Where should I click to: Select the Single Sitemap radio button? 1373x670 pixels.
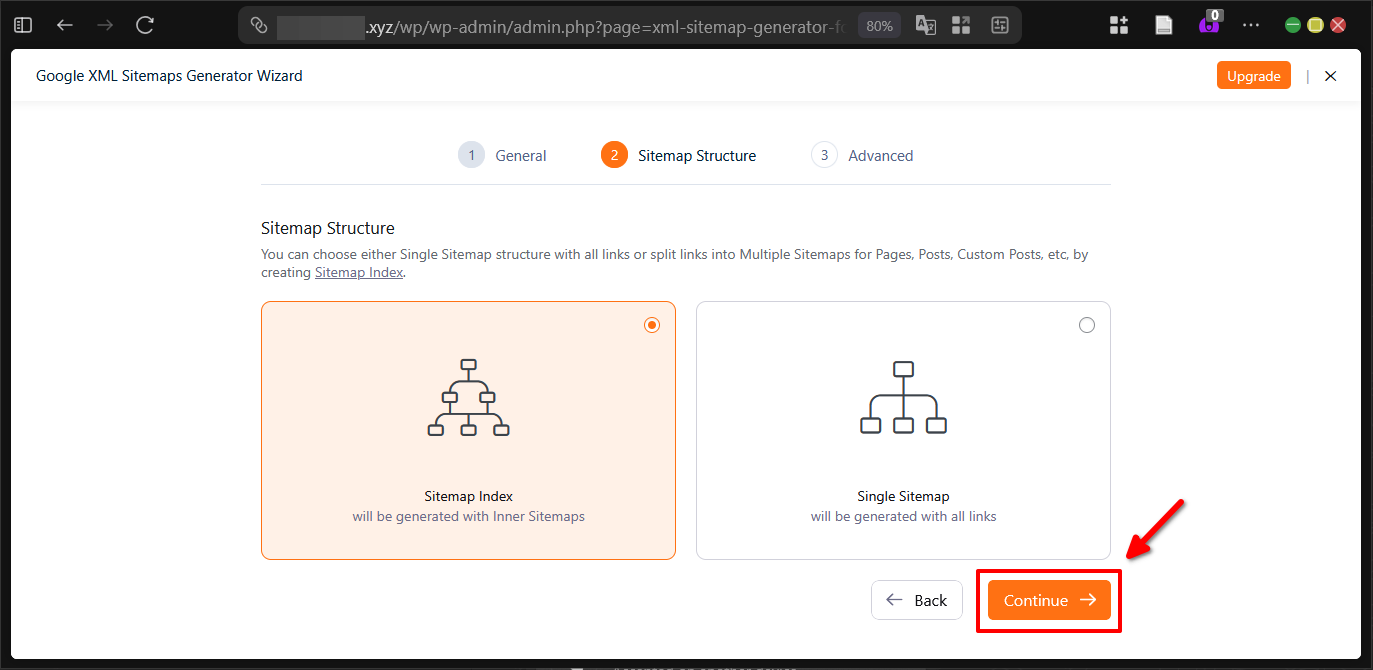point(1087,325)
